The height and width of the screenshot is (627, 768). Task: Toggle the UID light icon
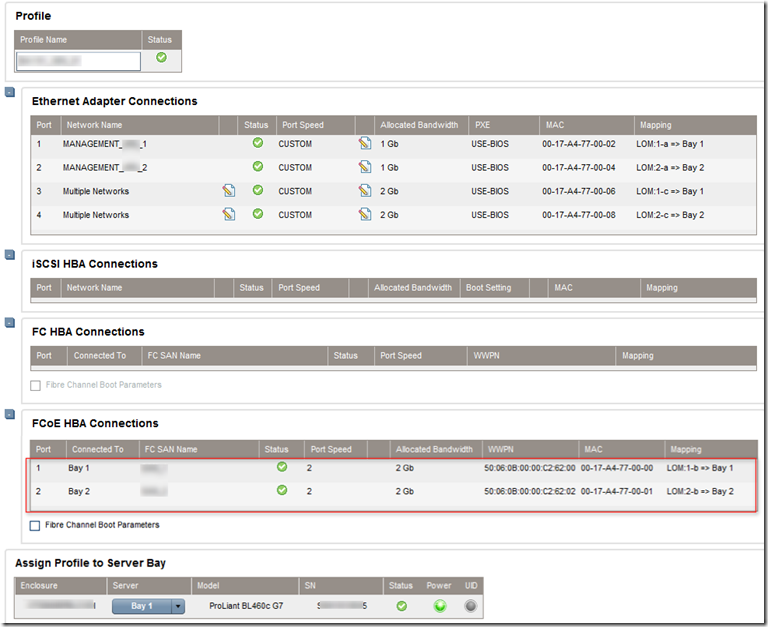471,606
